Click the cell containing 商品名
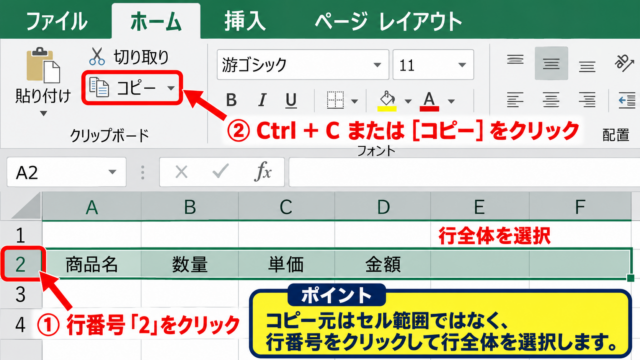The image size is (640, 360). coord(92,264)
